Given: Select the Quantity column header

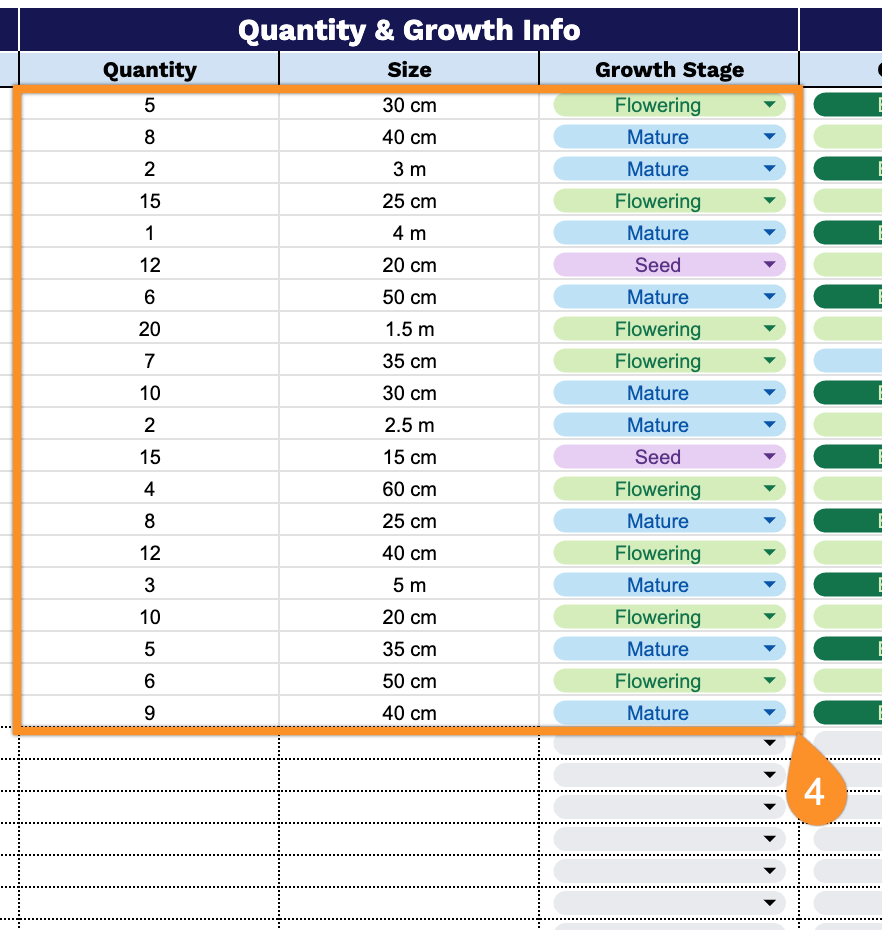Looking at the screenshot, I should coord(150,69).
